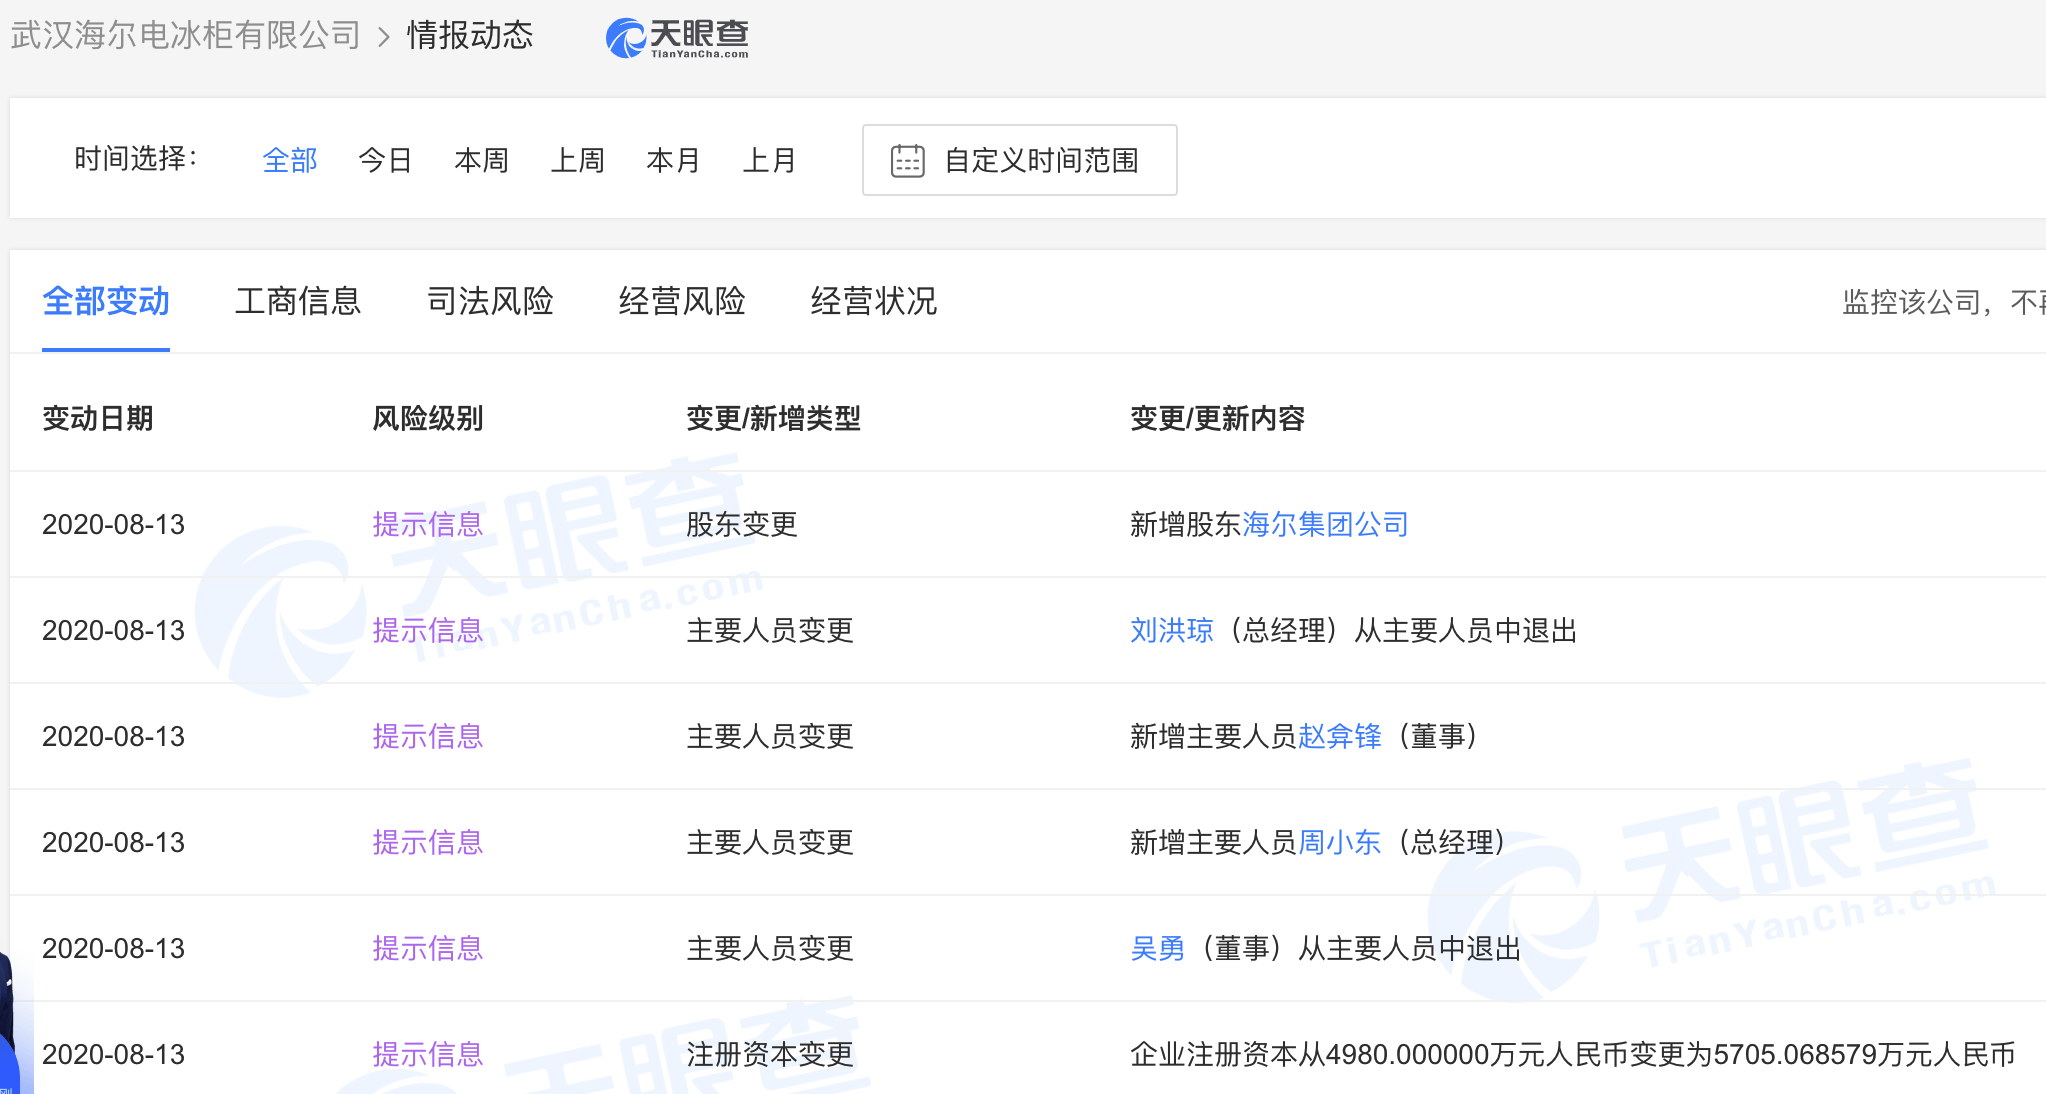Select the 今日 time filter
This screenshot has width=2046, height=1094.
(x=385, y=160)
